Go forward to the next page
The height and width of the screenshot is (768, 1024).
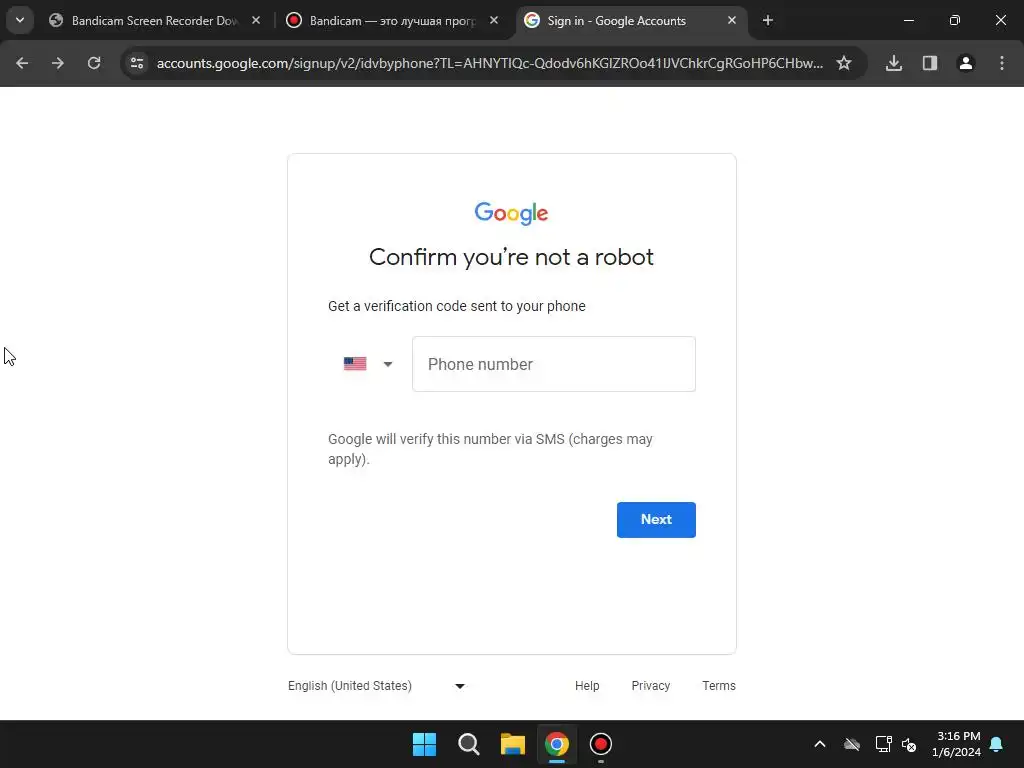(58, 63)
